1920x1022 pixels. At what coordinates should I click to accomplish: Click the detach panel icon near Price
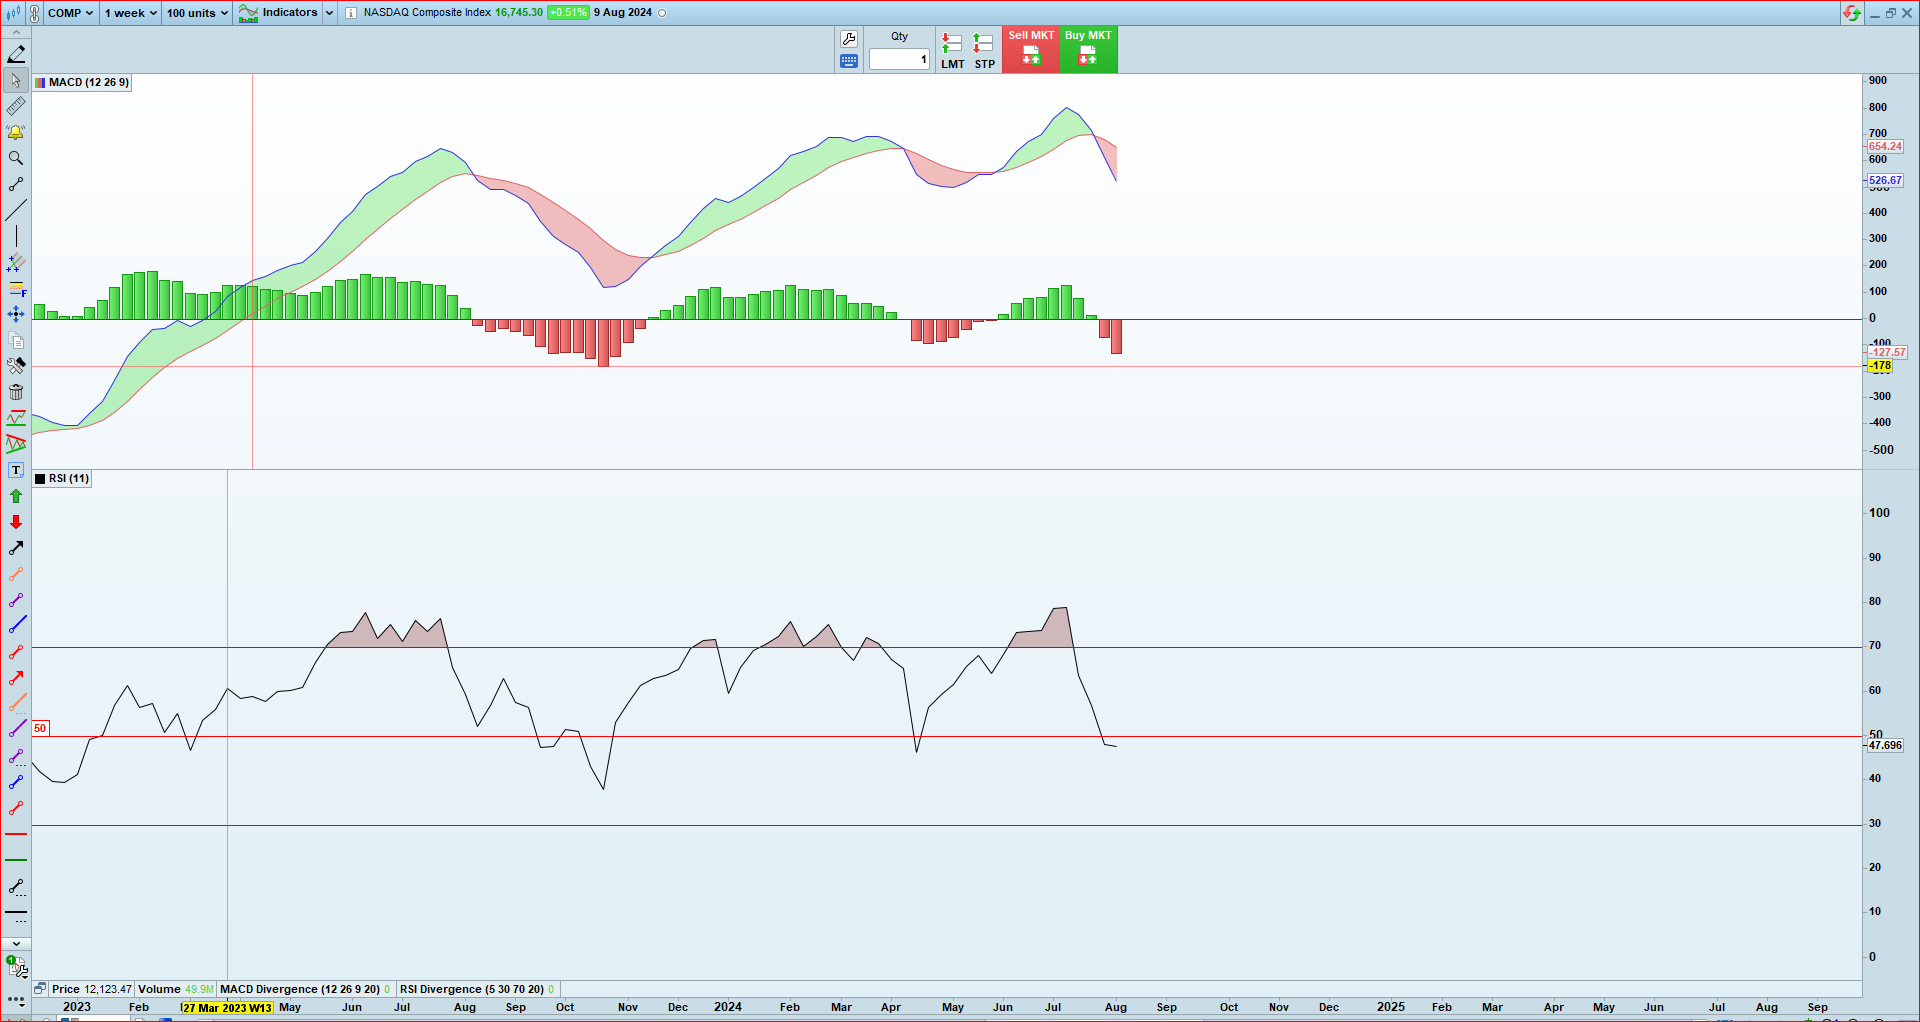[x=40, y=989]
